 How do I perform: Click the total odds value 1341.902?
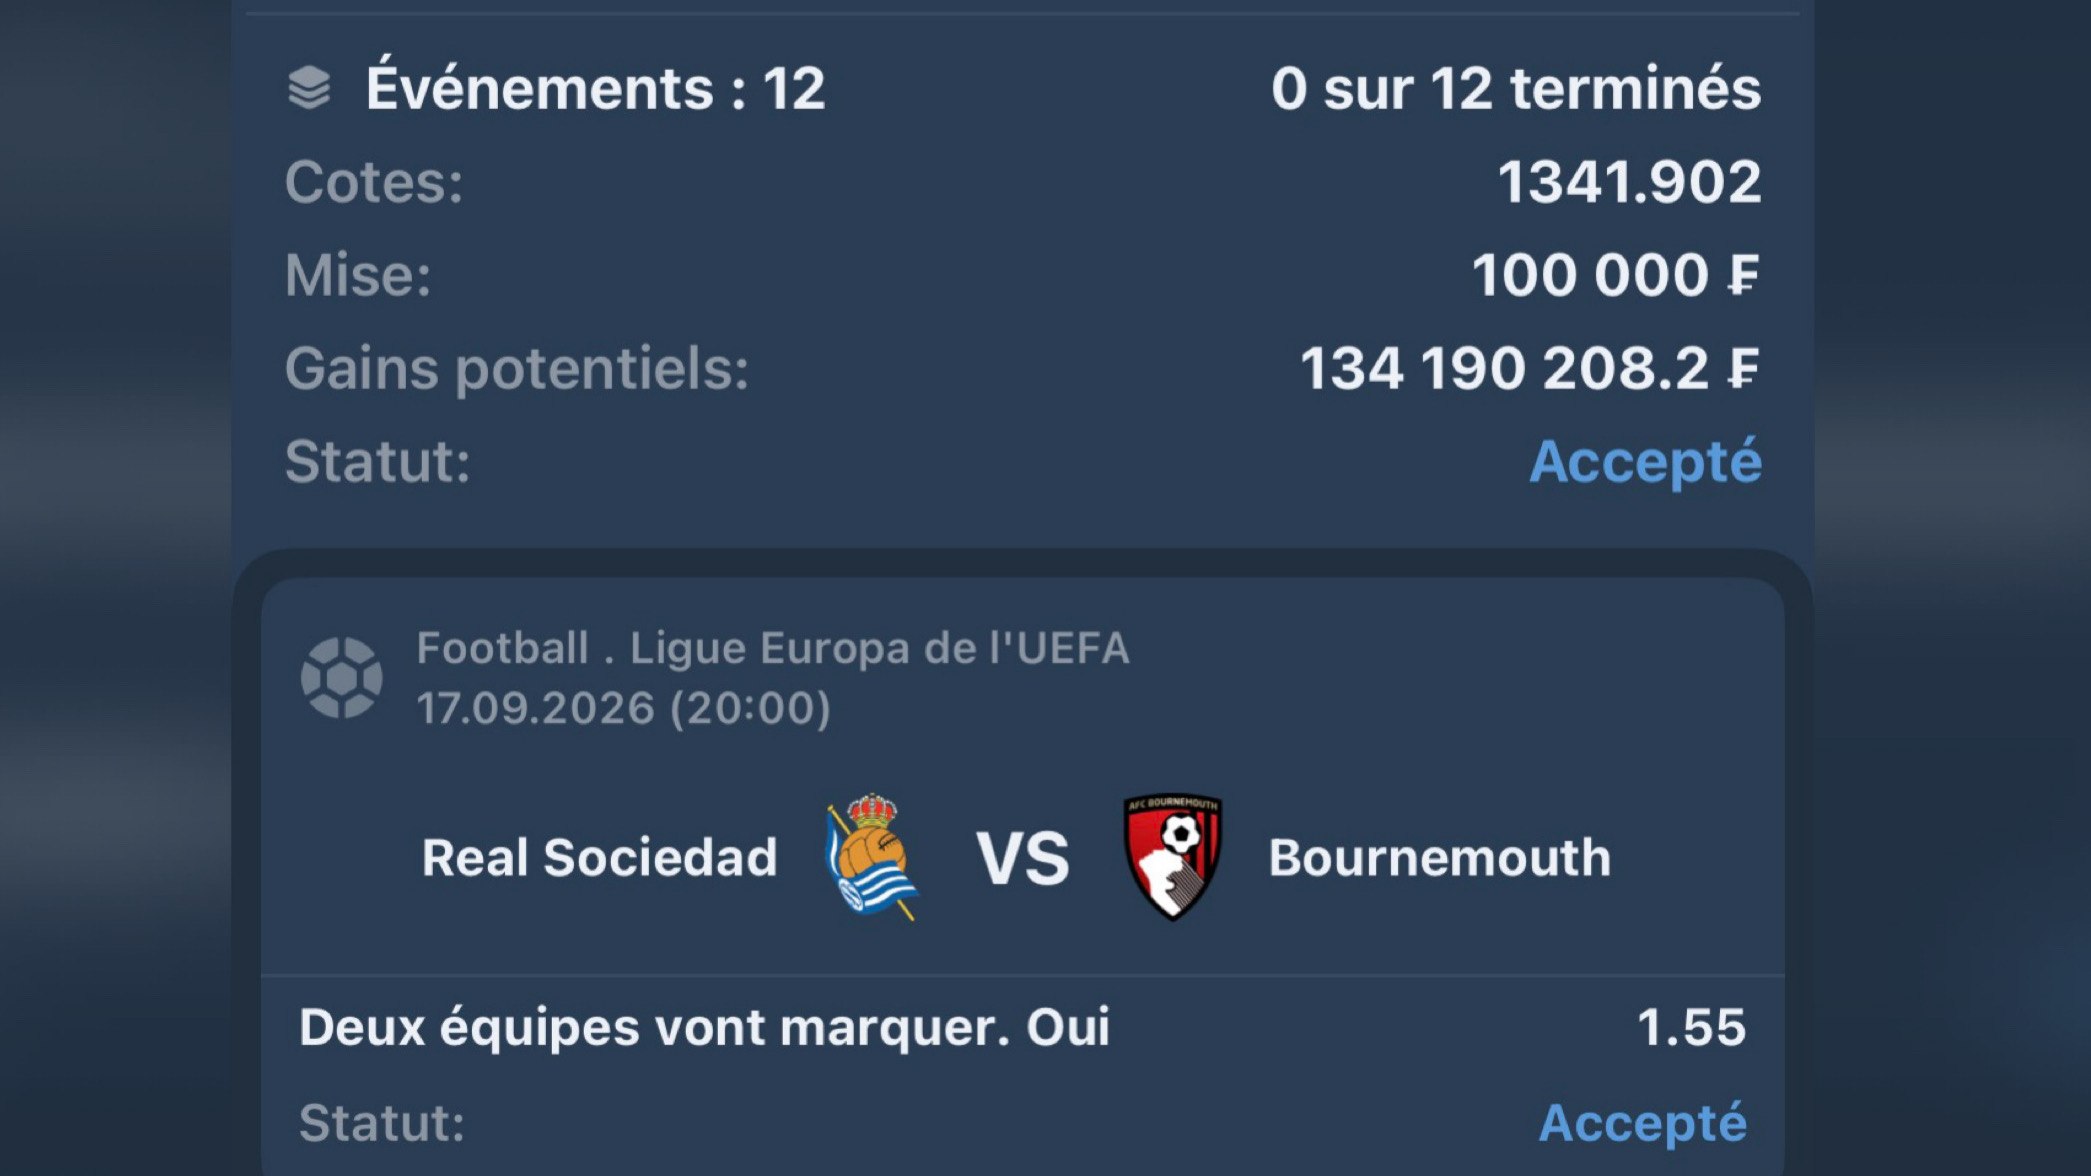(1630, 182)
